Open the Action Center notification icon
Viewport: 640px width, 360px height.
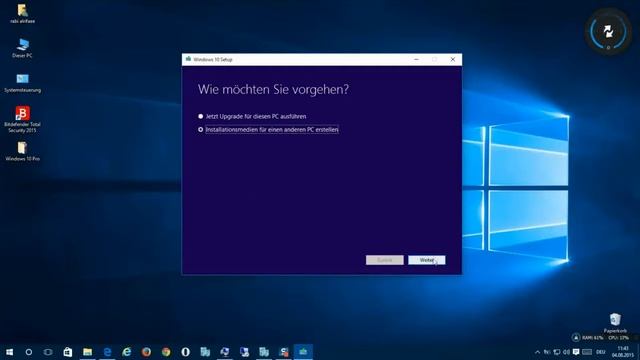(x=576, y=352)
